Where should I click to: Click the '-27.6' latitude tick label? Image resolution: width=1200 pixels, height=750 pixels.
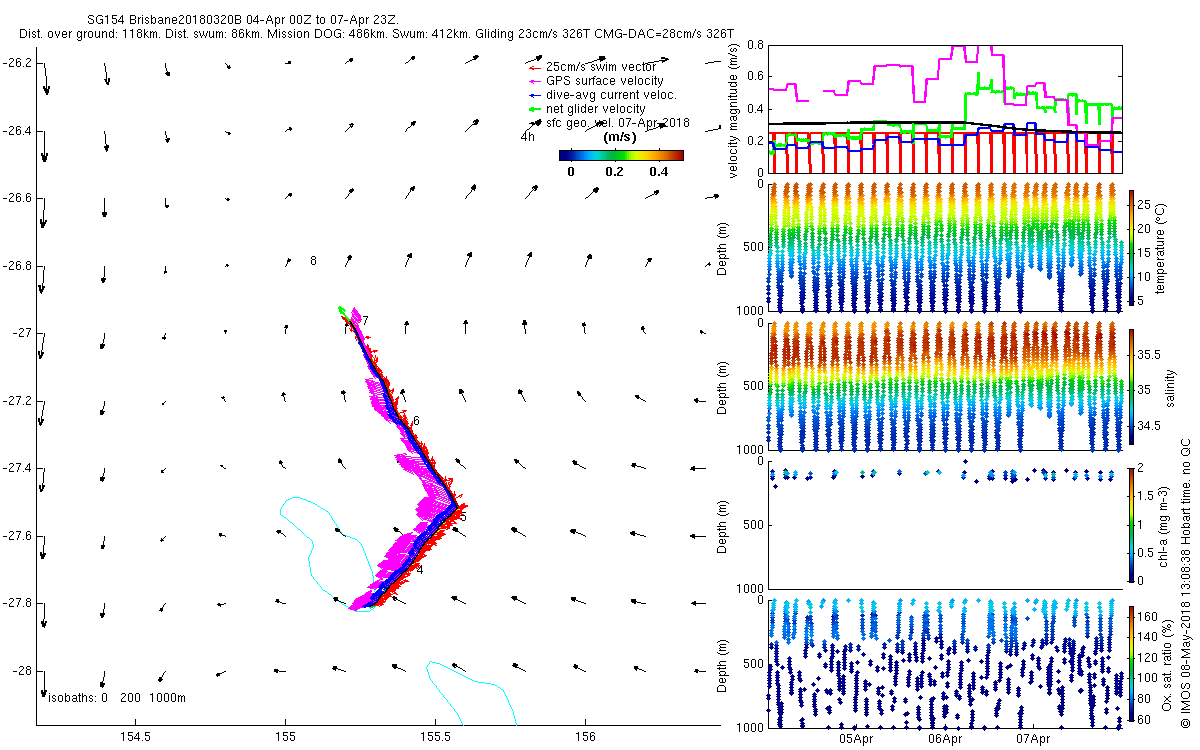click(x=18, y=535)
